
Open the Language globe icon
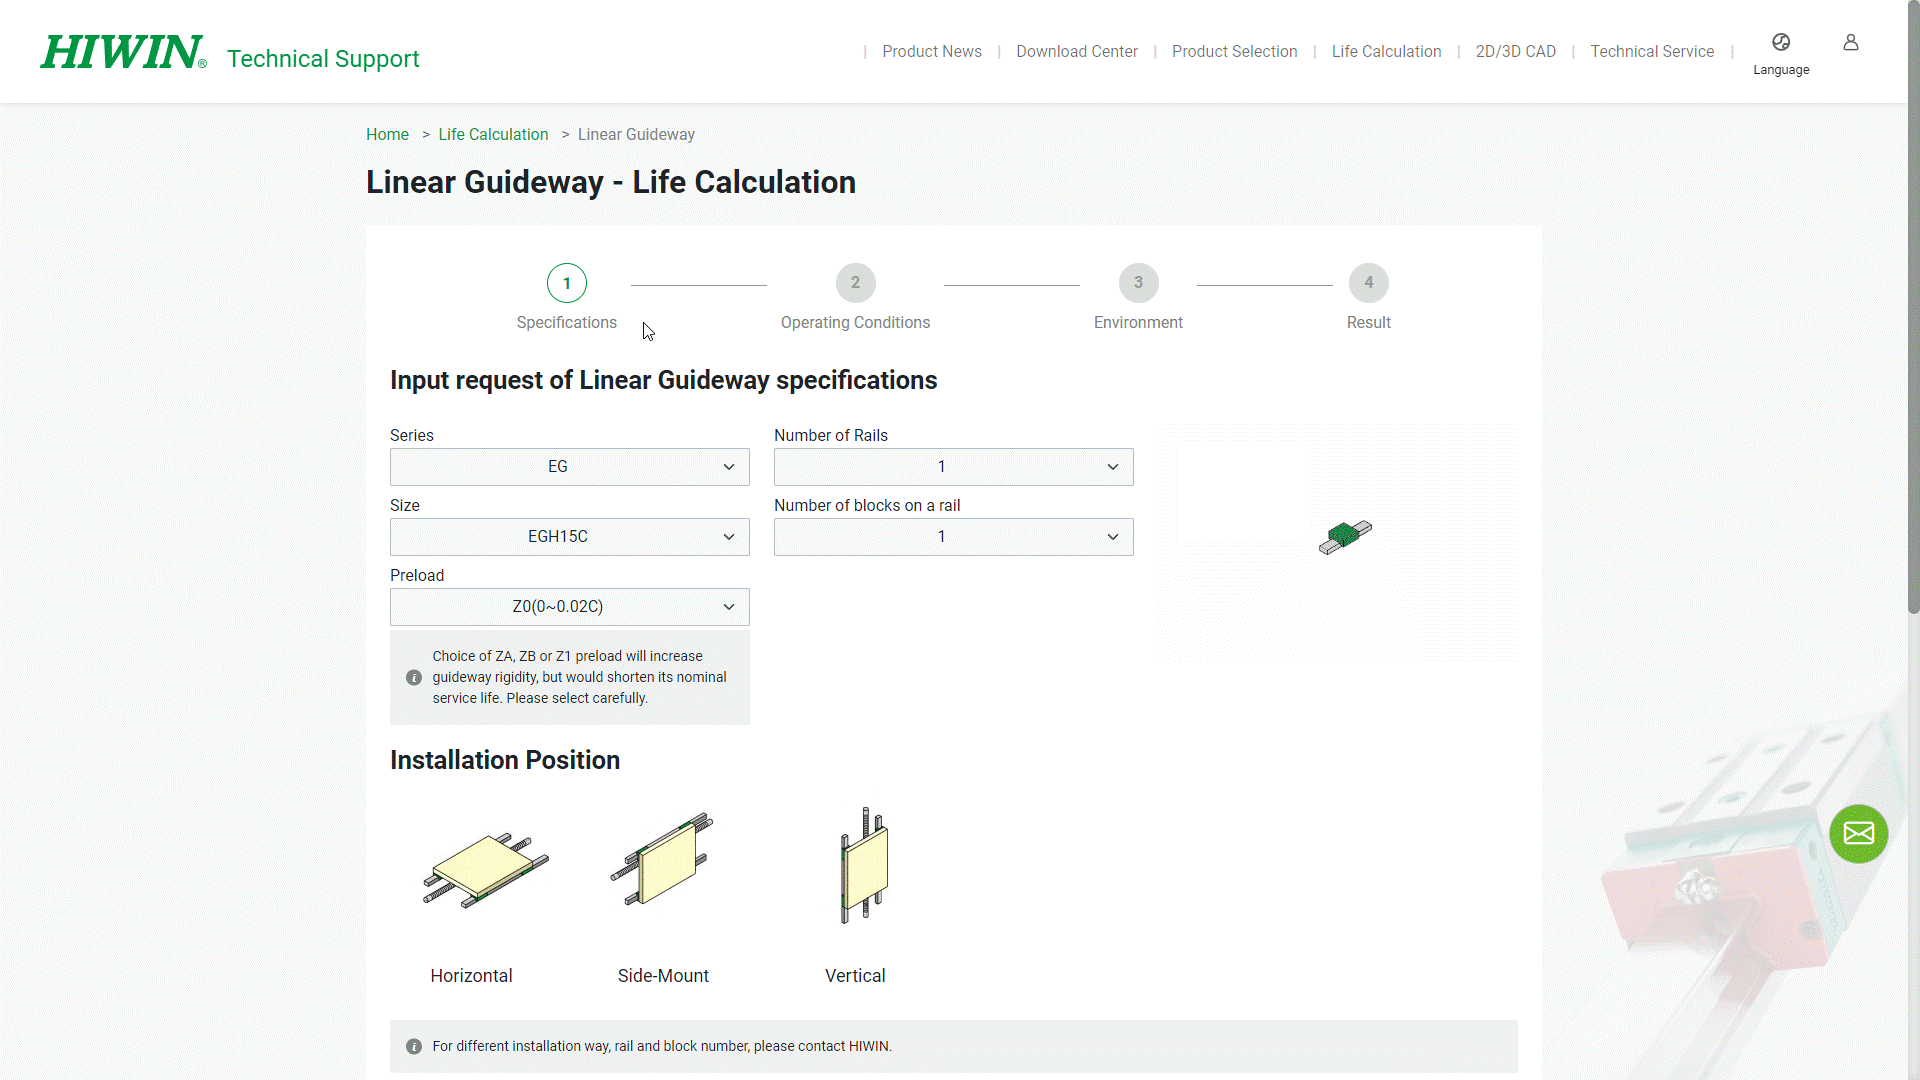point(1780,43)
